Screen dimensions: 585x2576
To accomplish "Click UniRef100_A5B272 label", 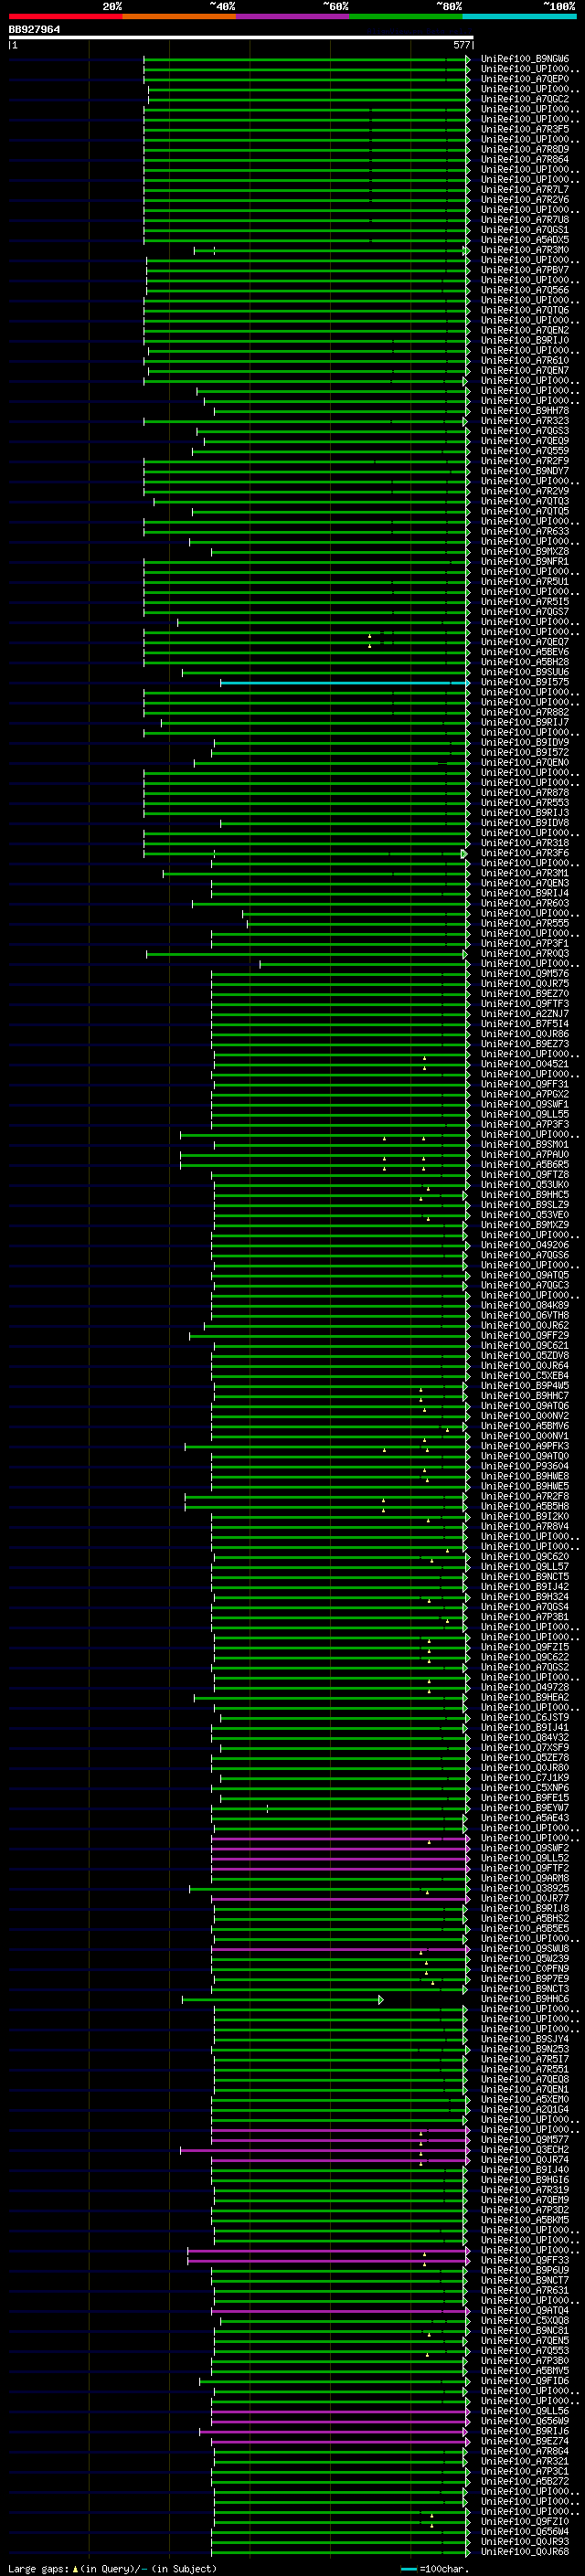I will [x=525, y=2481].
